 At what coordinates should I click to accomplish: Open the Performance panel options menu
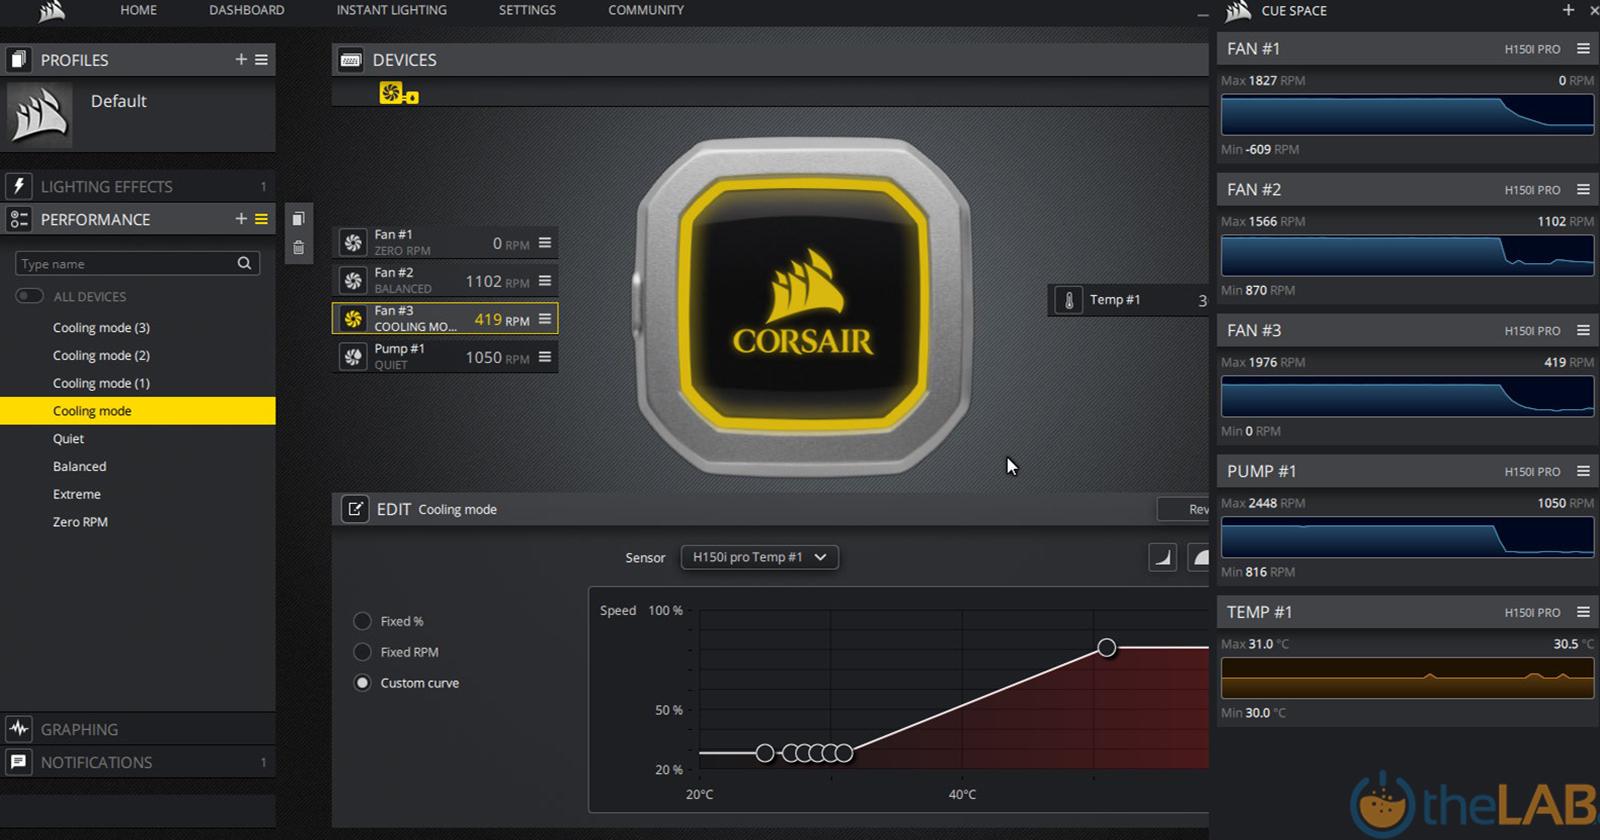262,219
